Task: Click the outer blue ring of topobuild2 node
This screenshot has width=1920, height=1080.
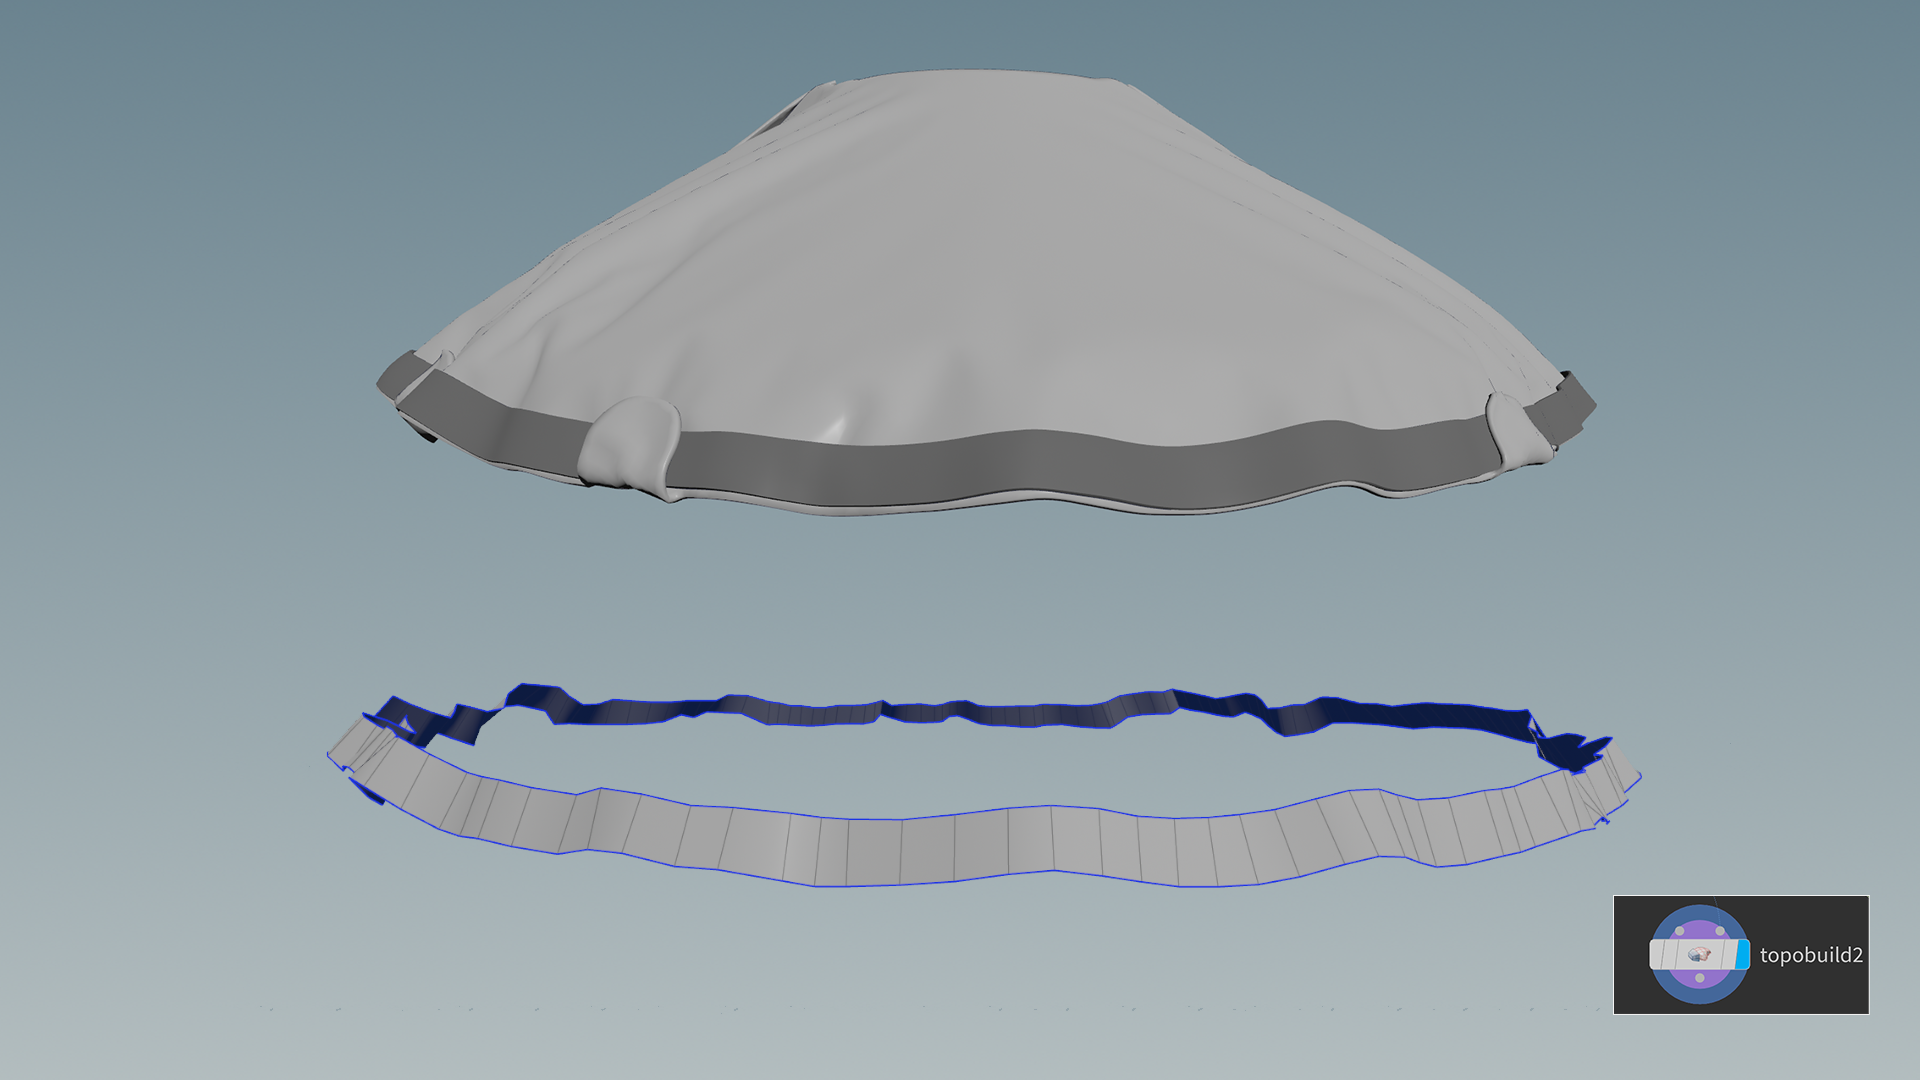Action: coord(1699,994)
